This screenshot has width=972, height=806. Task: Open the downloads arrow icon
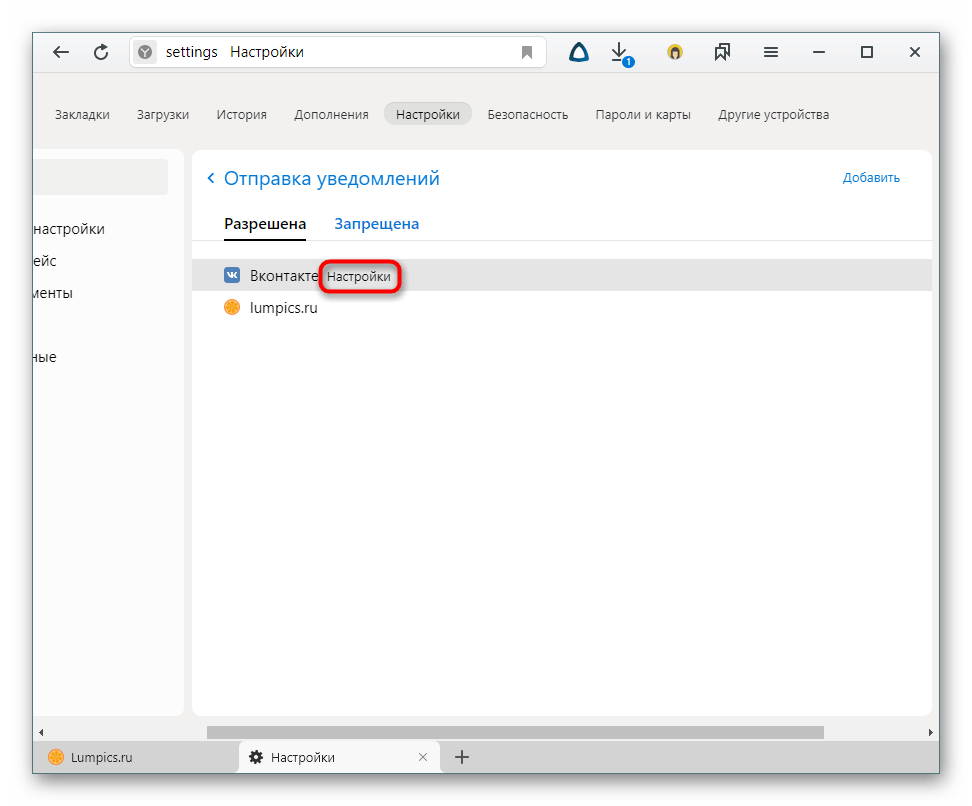[x=620, y=53]
